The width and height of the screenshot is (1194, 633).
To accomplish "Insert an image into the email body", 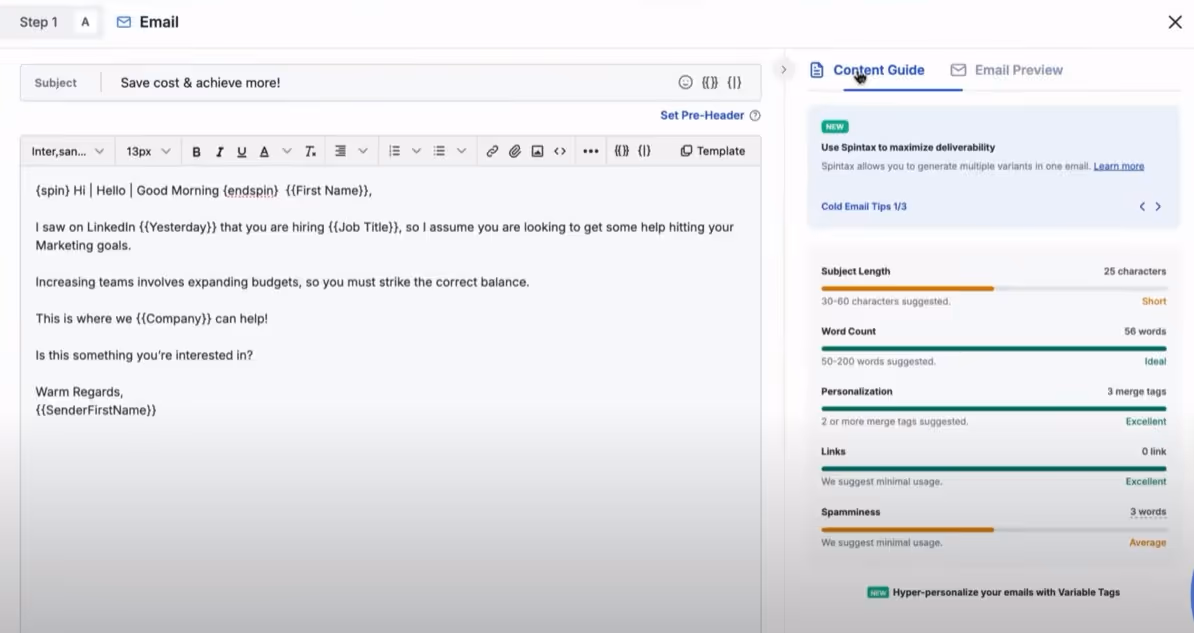I will tap(537, 150).
